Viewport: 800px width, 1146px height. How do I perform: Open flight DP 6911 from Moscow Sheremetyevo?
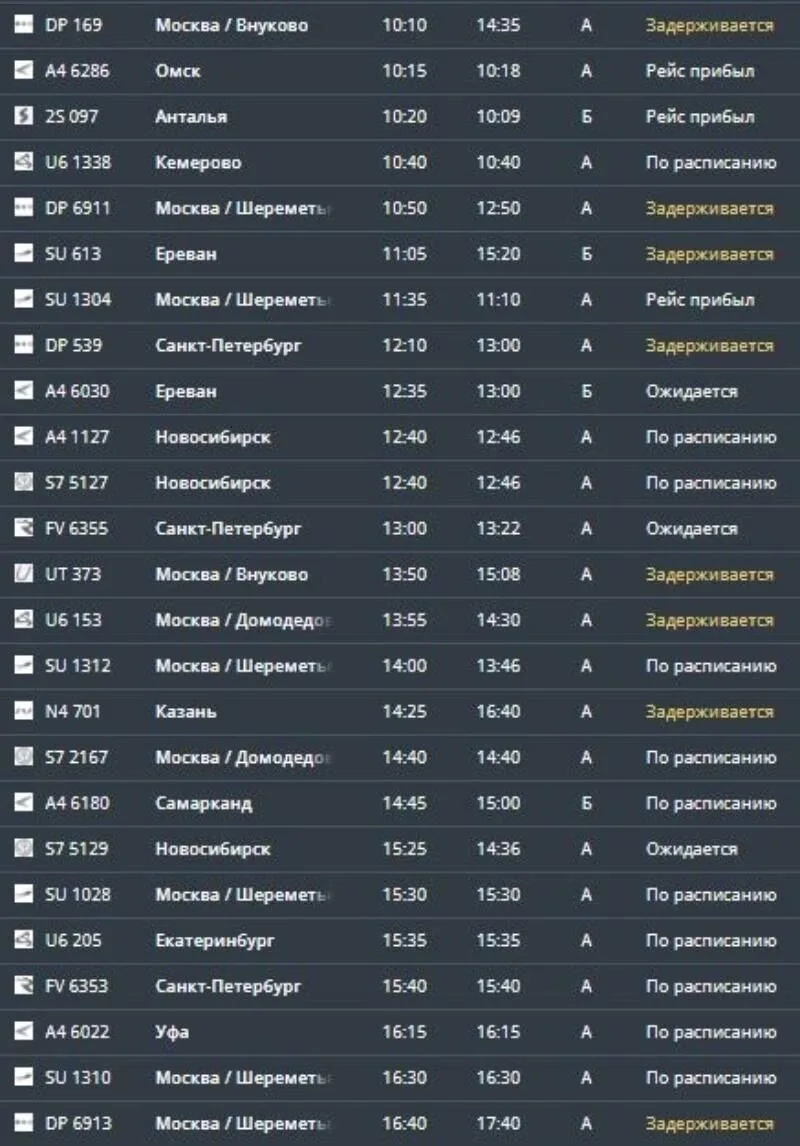(x=400, y=208)
